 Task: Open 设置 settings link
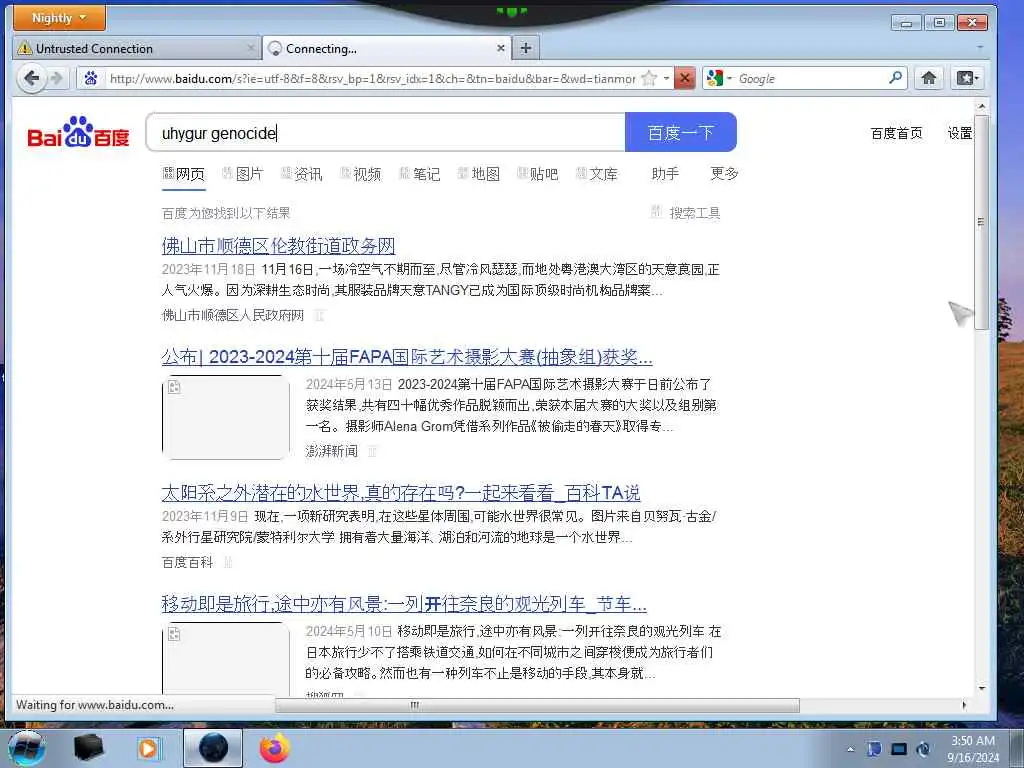pos(959,133)
